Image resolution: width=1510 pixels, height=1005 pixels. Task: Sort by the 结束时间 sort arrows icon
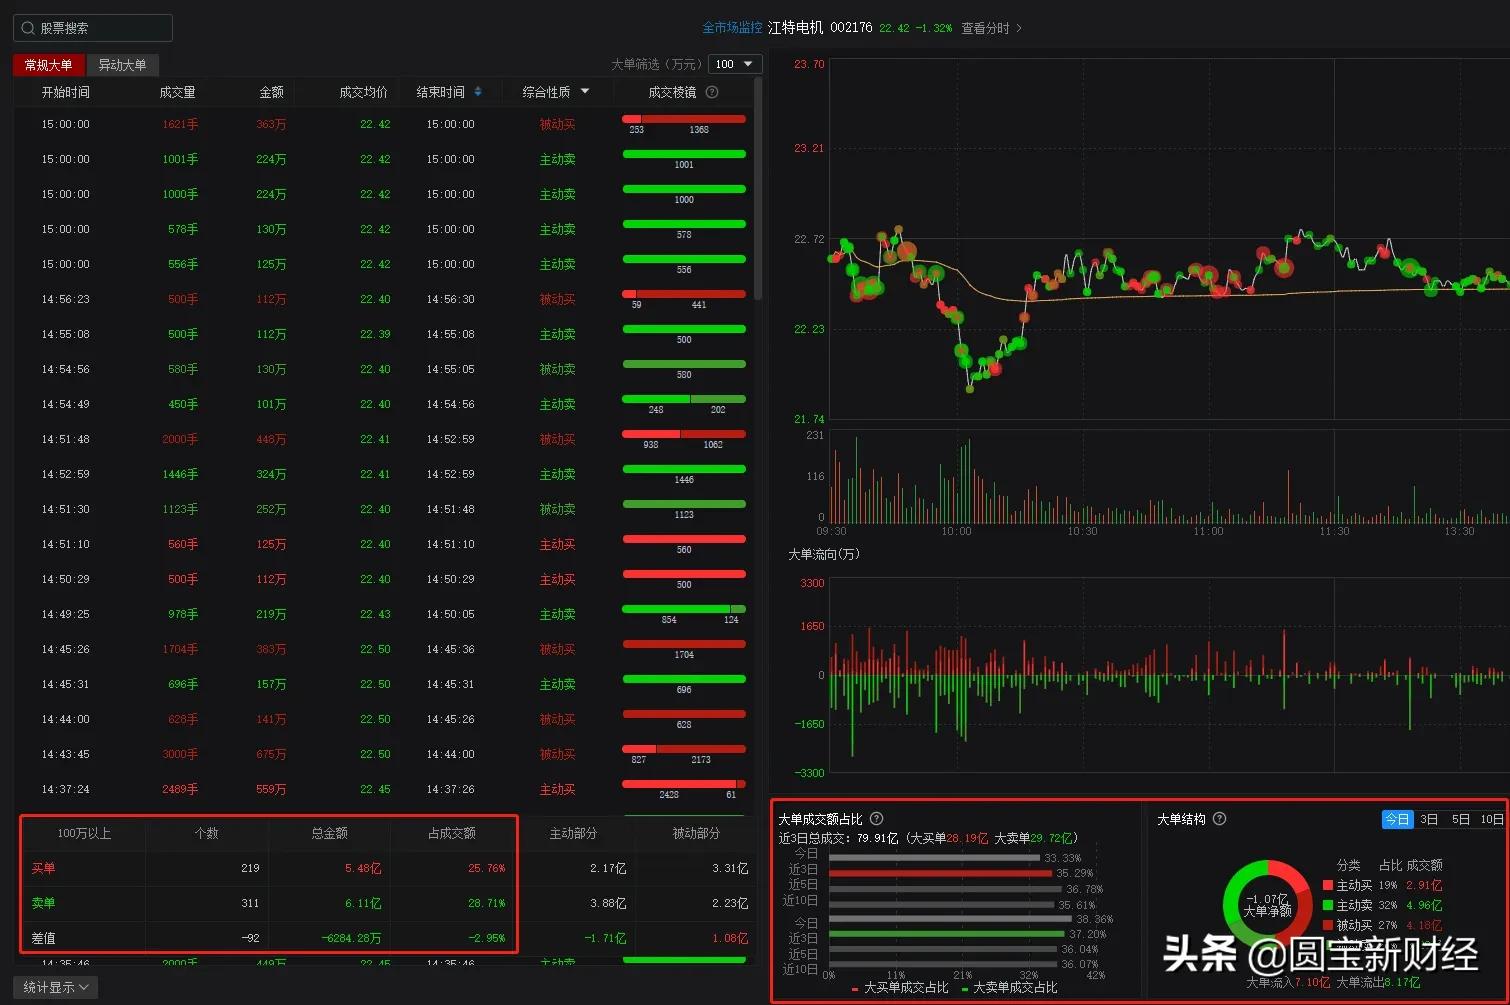[x=478, y=92]
